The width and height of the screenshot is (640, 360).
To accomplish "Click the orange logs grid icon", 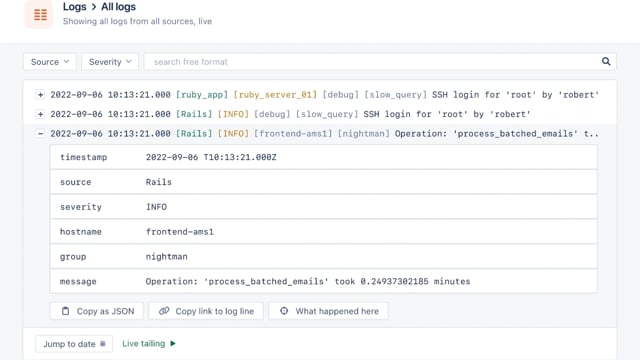I will click(39, 15).
